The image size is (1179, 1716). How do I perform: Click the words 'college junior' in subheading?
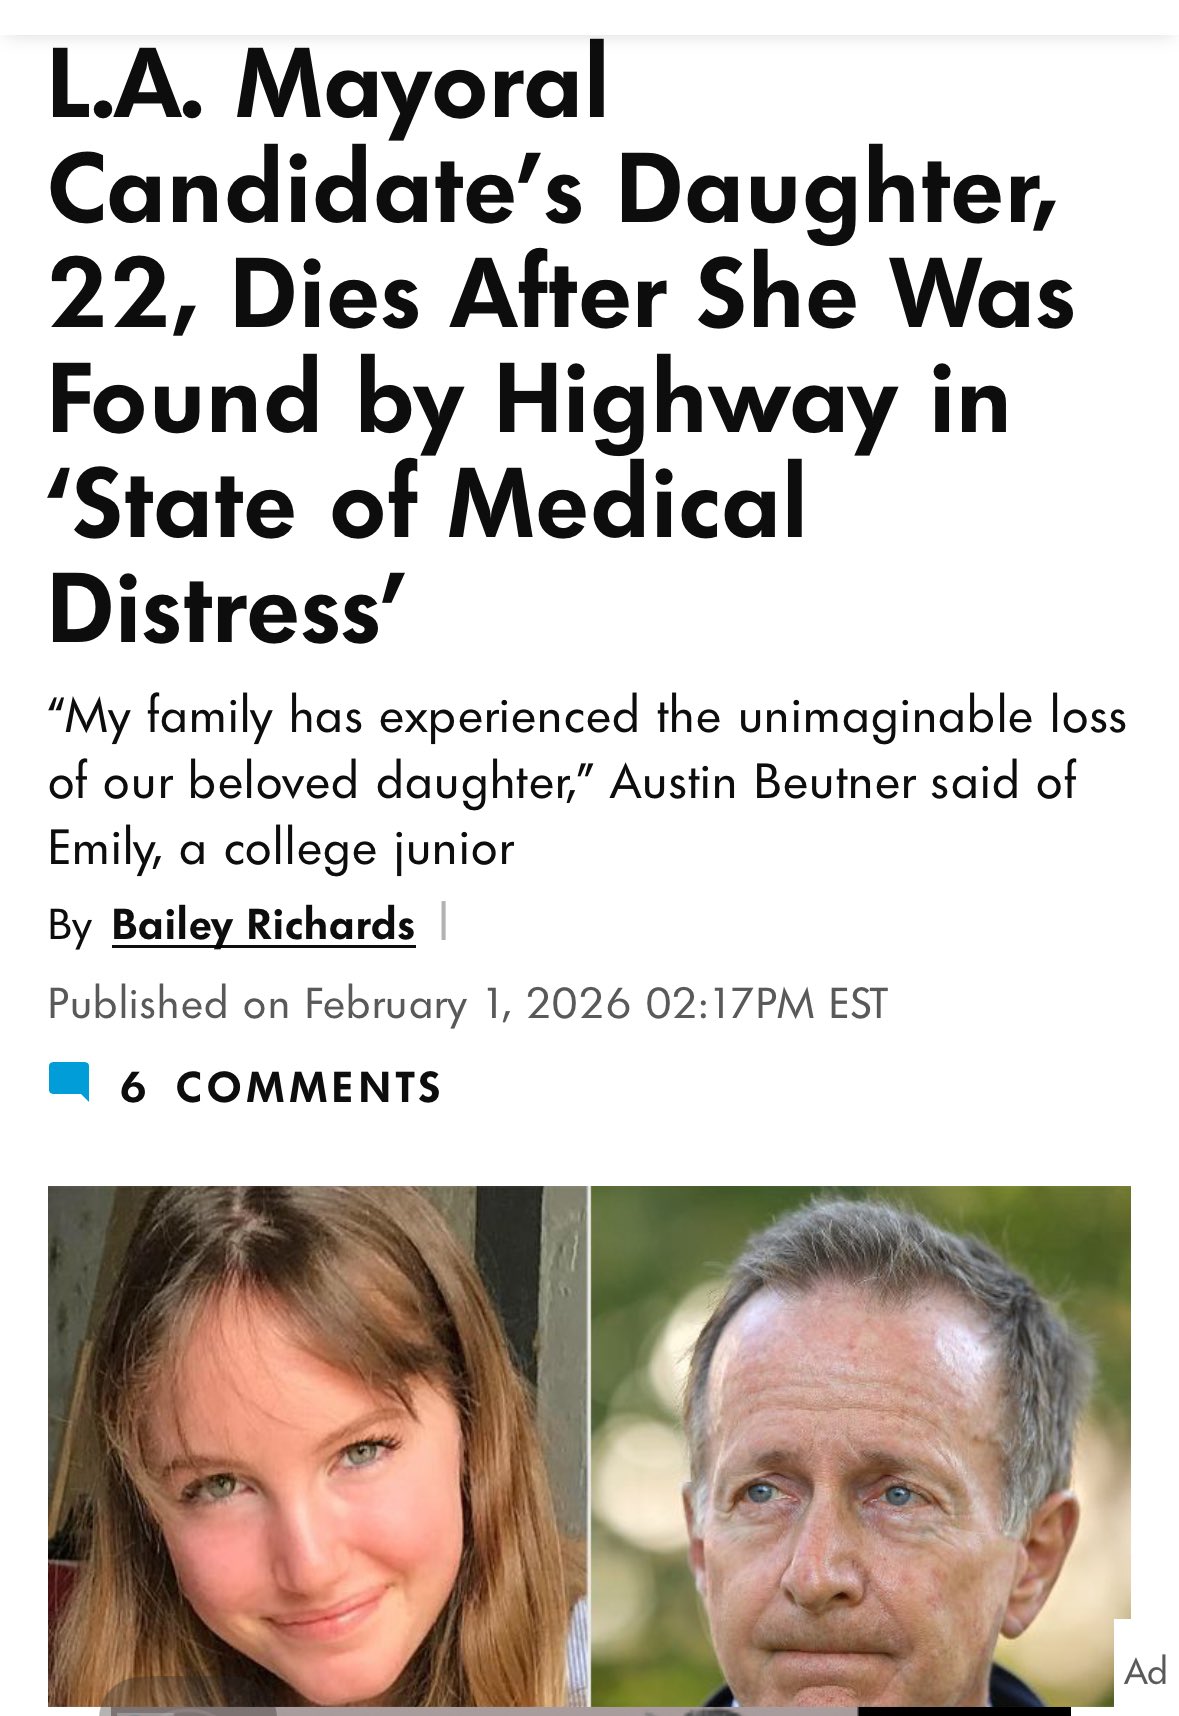[x=369, y=849]
